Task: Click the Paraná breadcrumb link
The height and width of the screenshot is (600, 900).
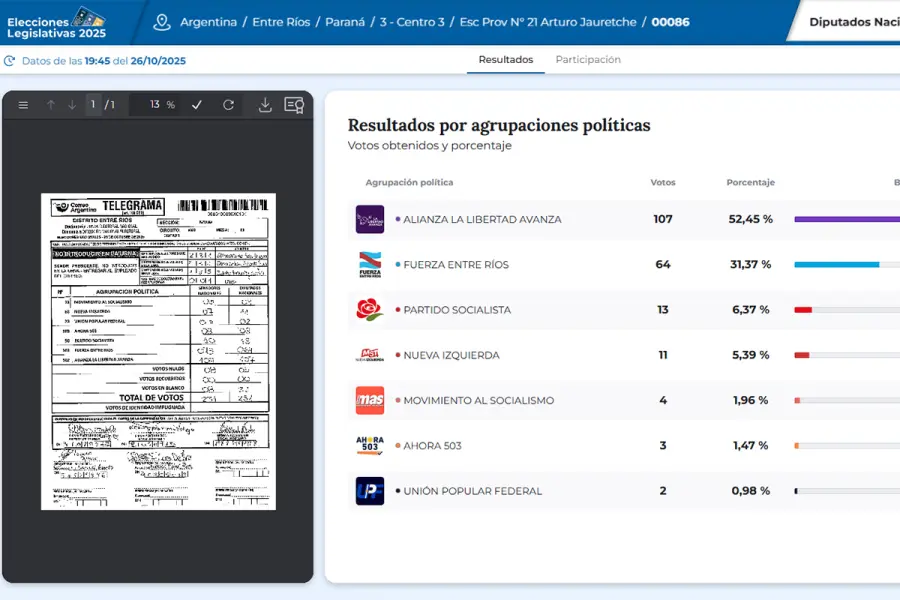Action: (345, 22)
